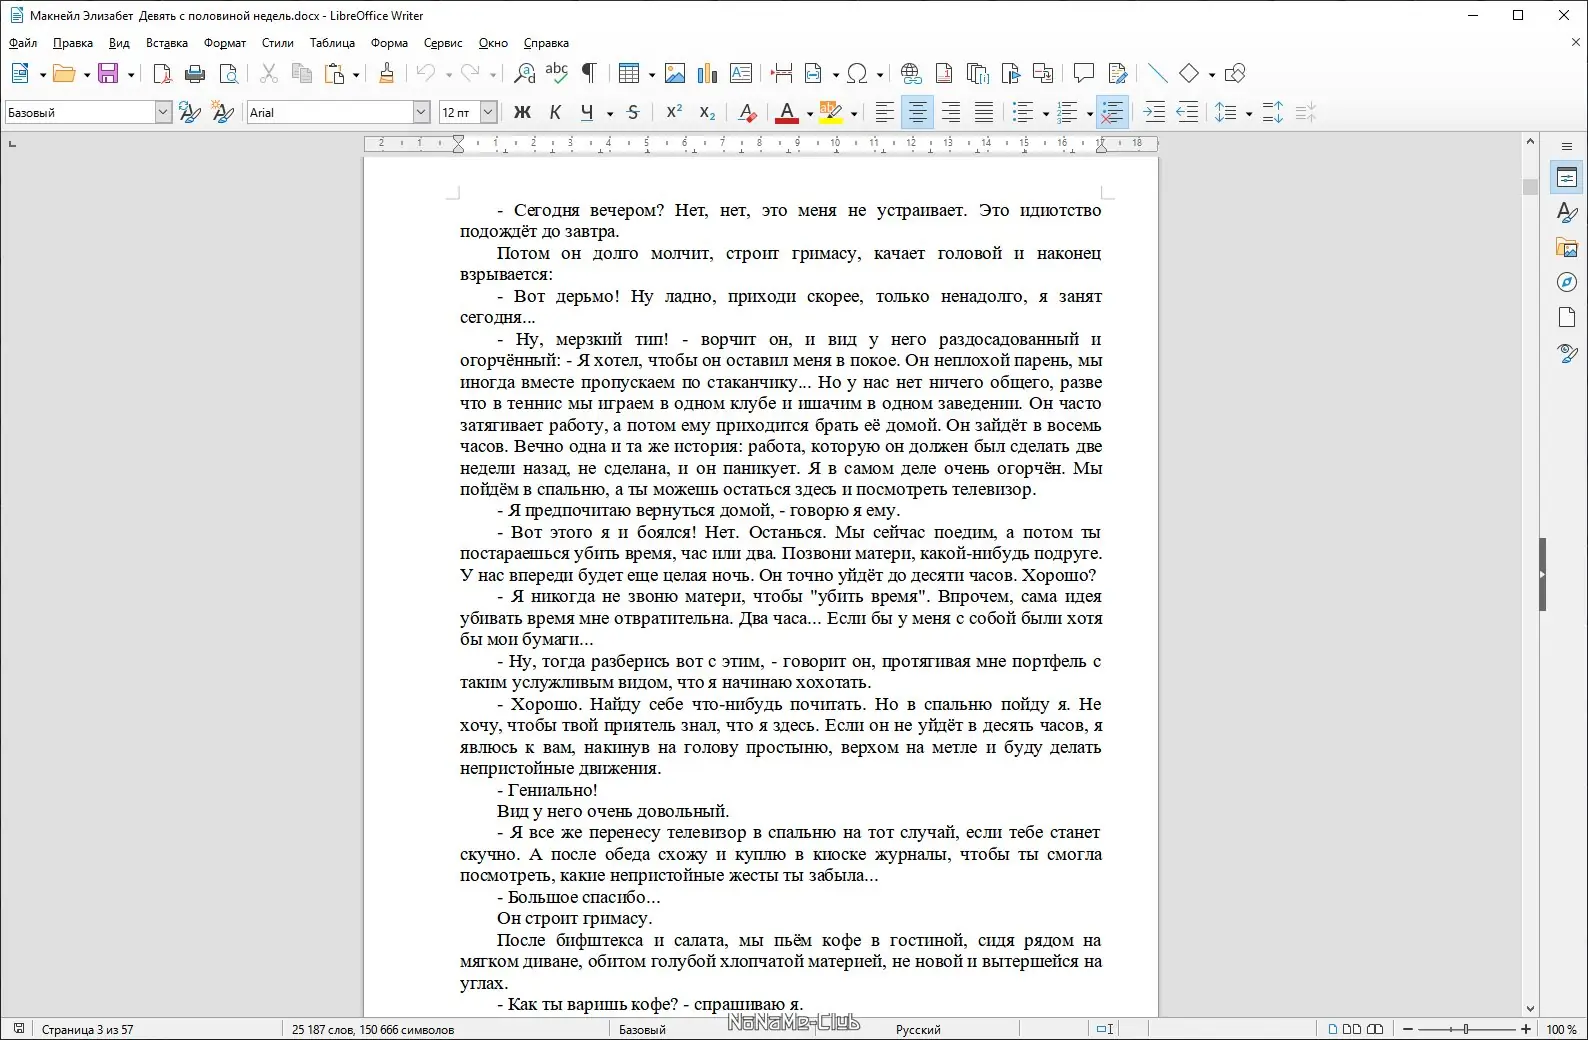Image resolution: width=1588 pixels, height=1040 pixels.
Task: Insert a table with the grid icon
Action: (629, 73)
